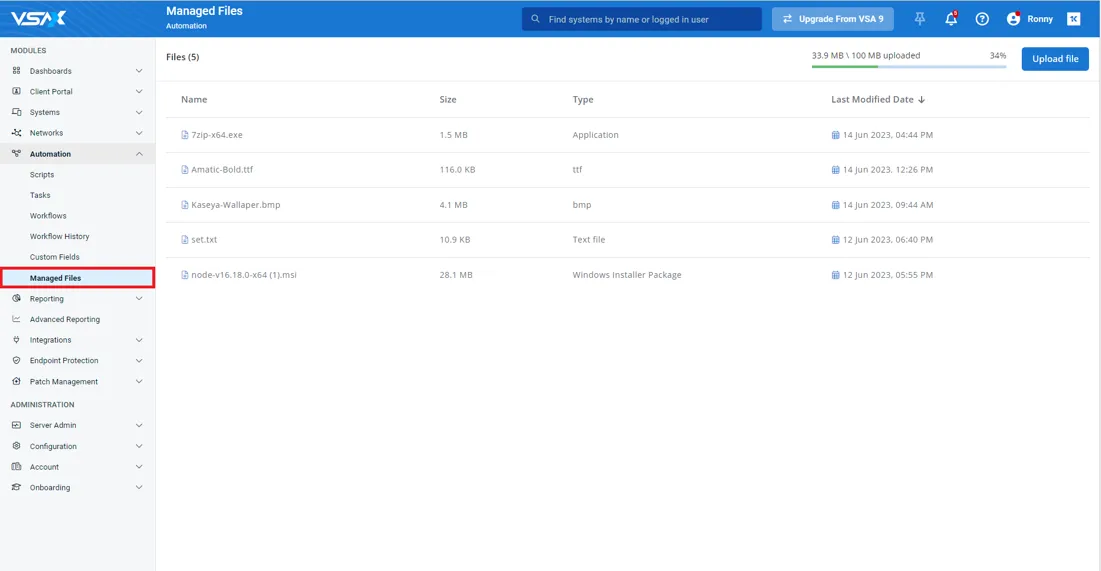Viewport: 1101px width, 571px height.
Task: Click the Ronny user profile icon
Action: [x=1013, y=19]
